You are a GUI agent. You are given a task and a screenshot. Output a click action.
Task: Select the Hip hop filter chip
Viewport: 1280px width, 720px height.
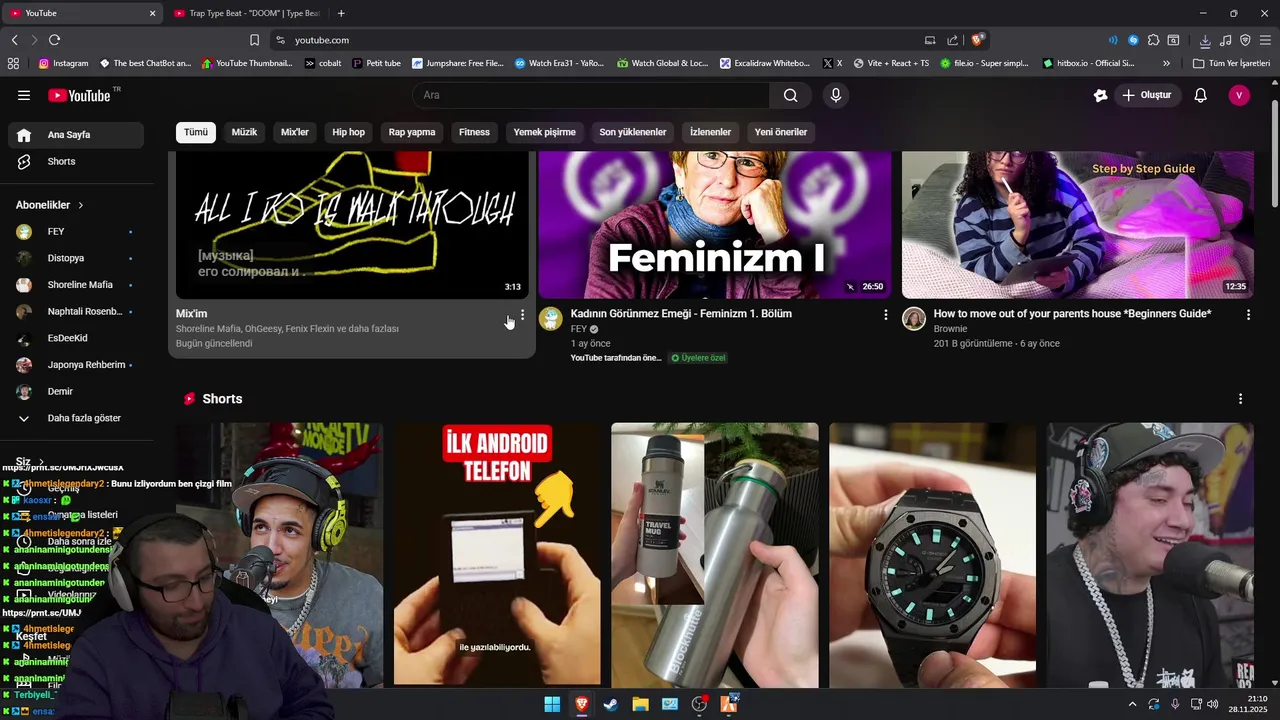tap(349, 132)
